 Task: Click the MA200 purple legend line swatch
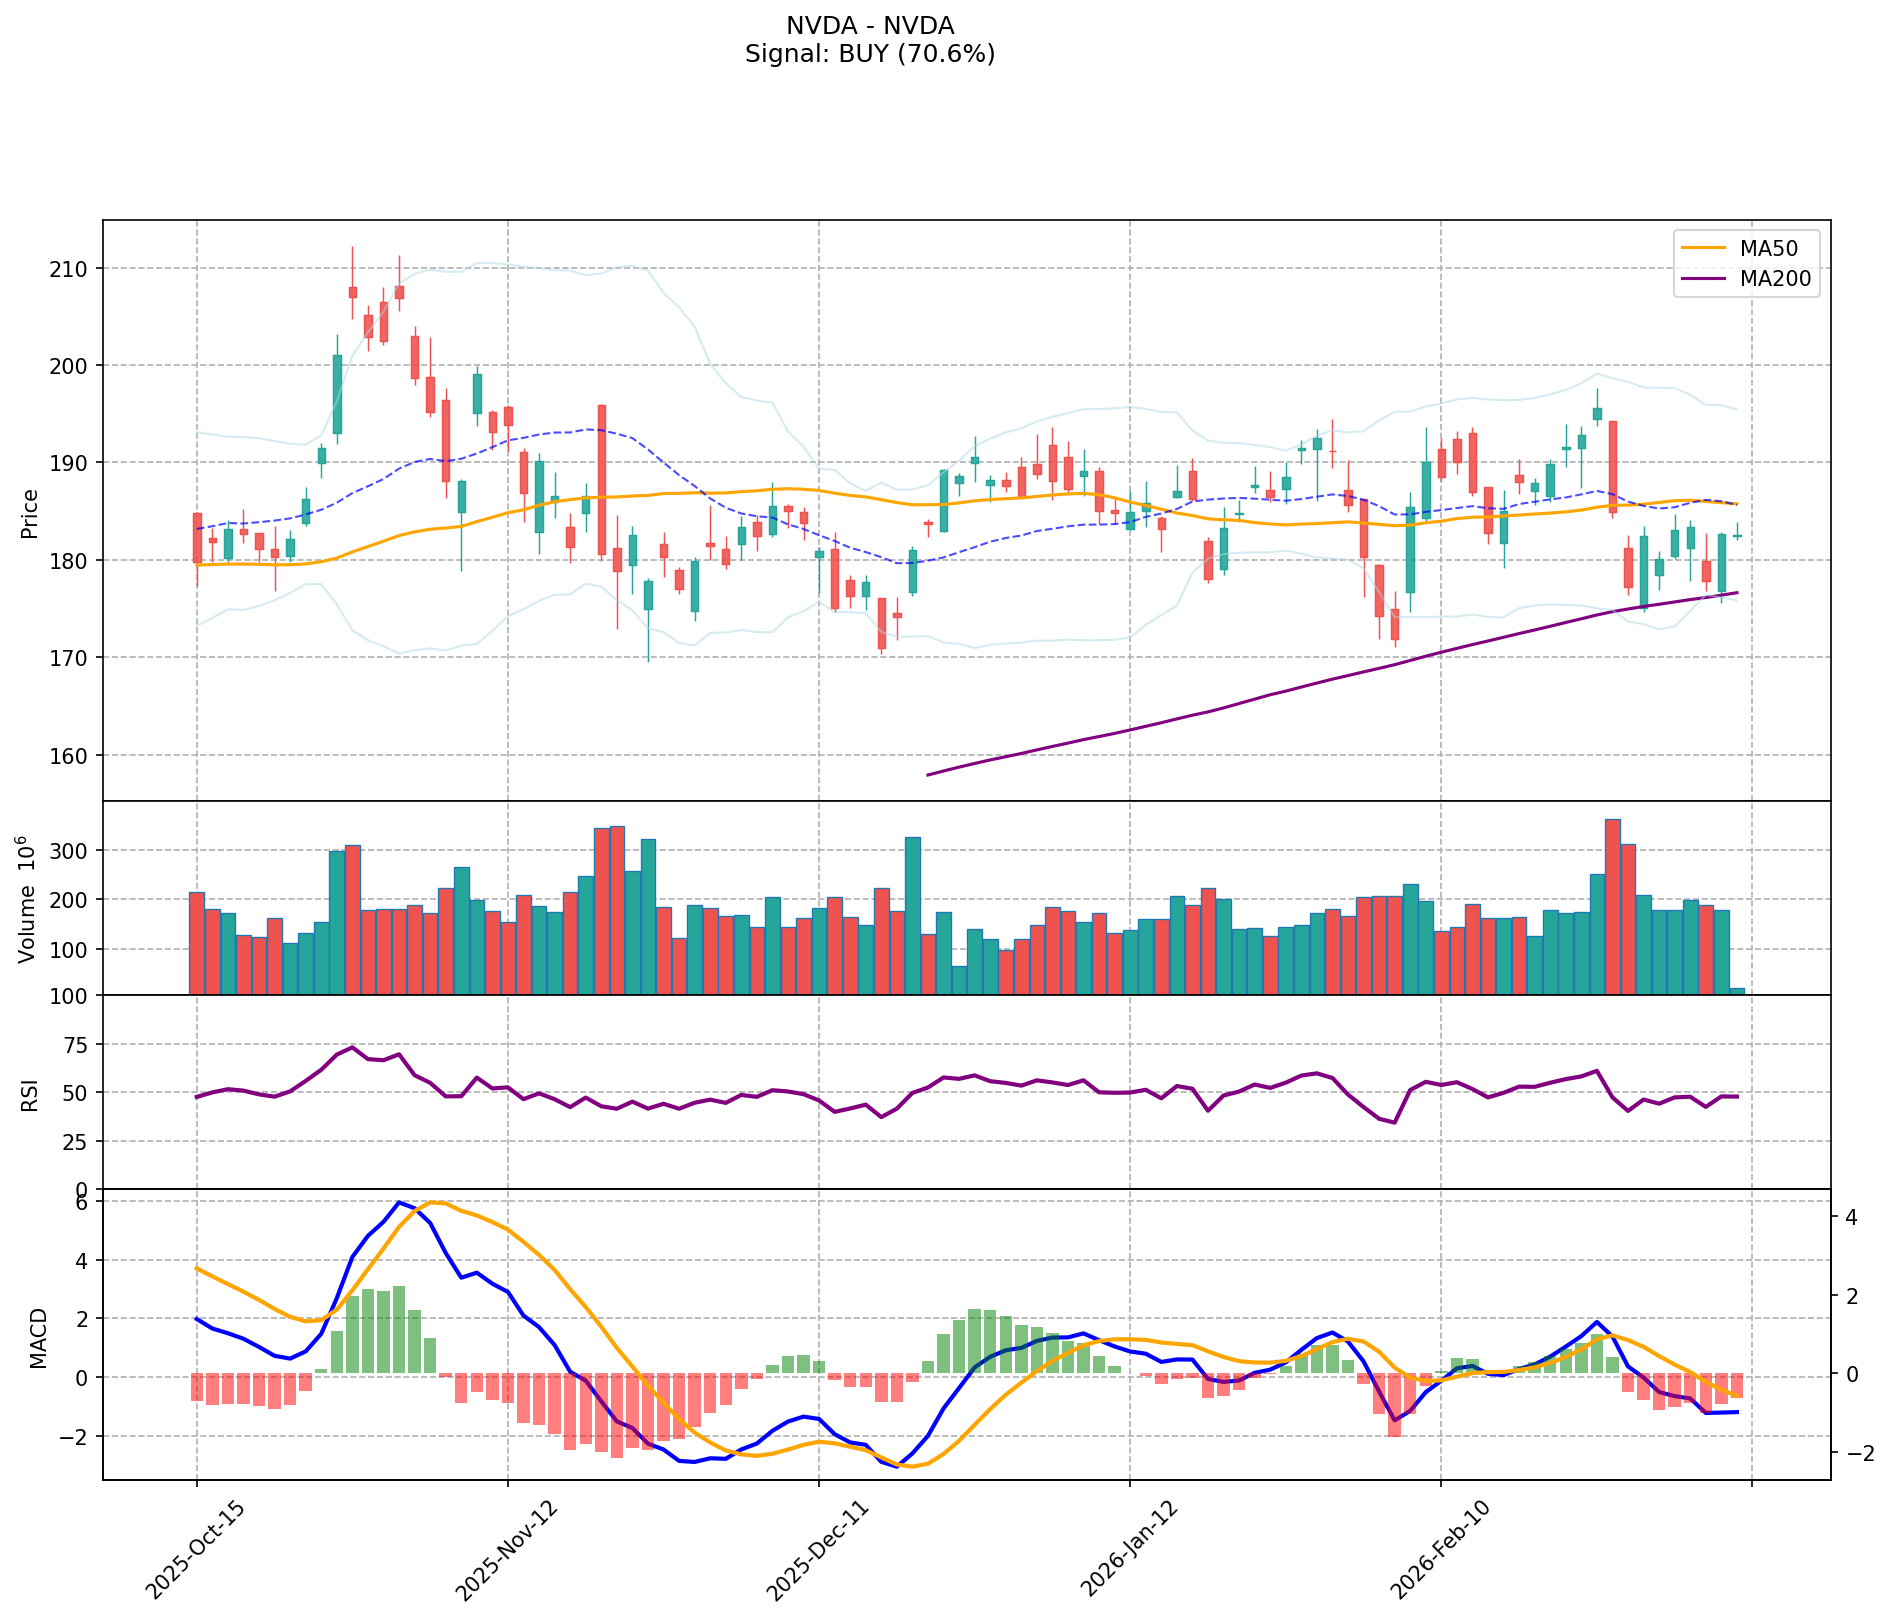pyautogui.click(x=1704, y=279)
